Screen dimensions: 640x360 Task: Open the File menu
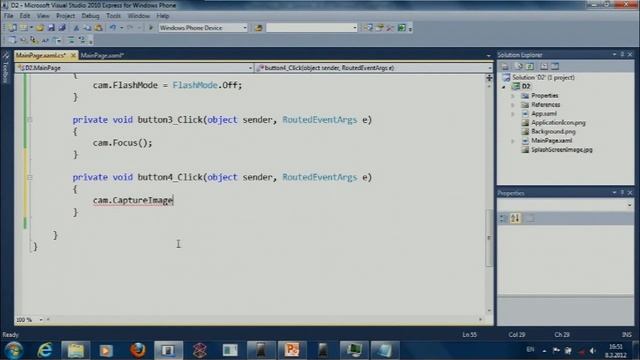[x=9, y=16]
